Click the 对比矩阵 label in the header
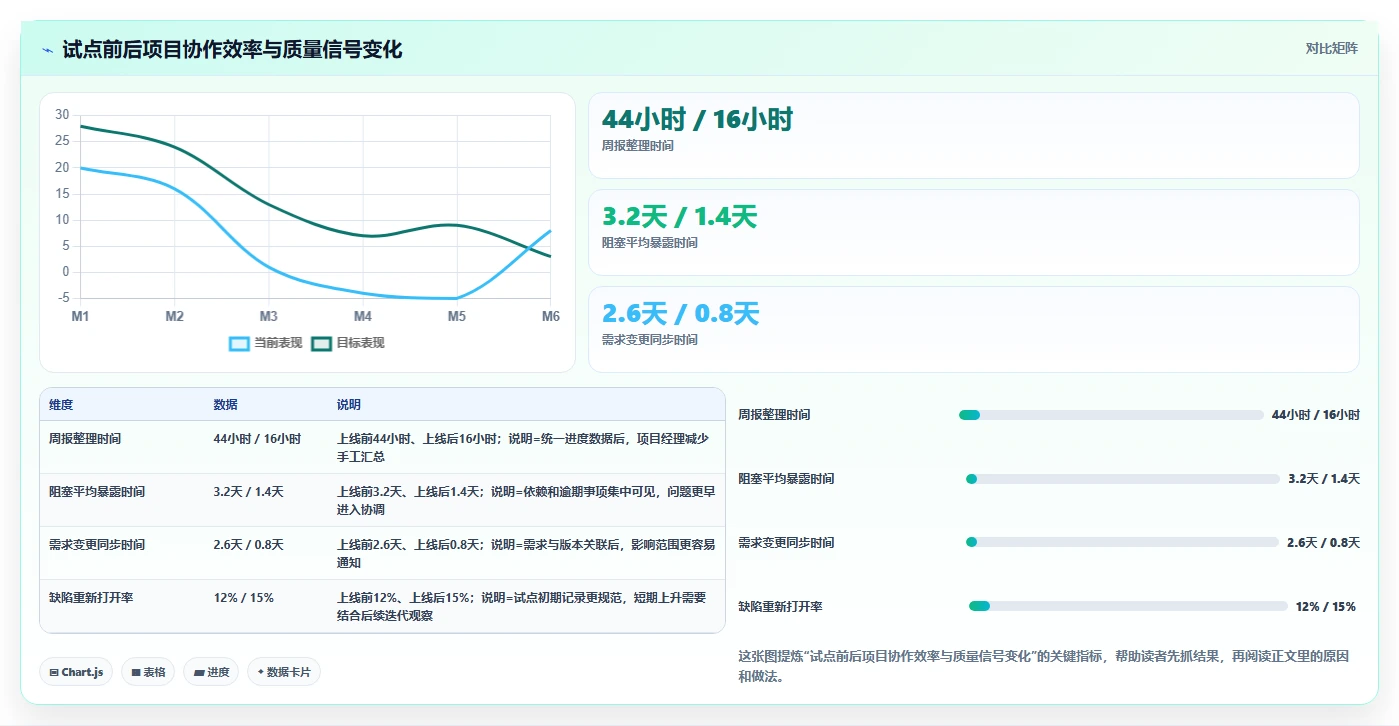Viewport: 1399px width, 726px height. 1331,48
